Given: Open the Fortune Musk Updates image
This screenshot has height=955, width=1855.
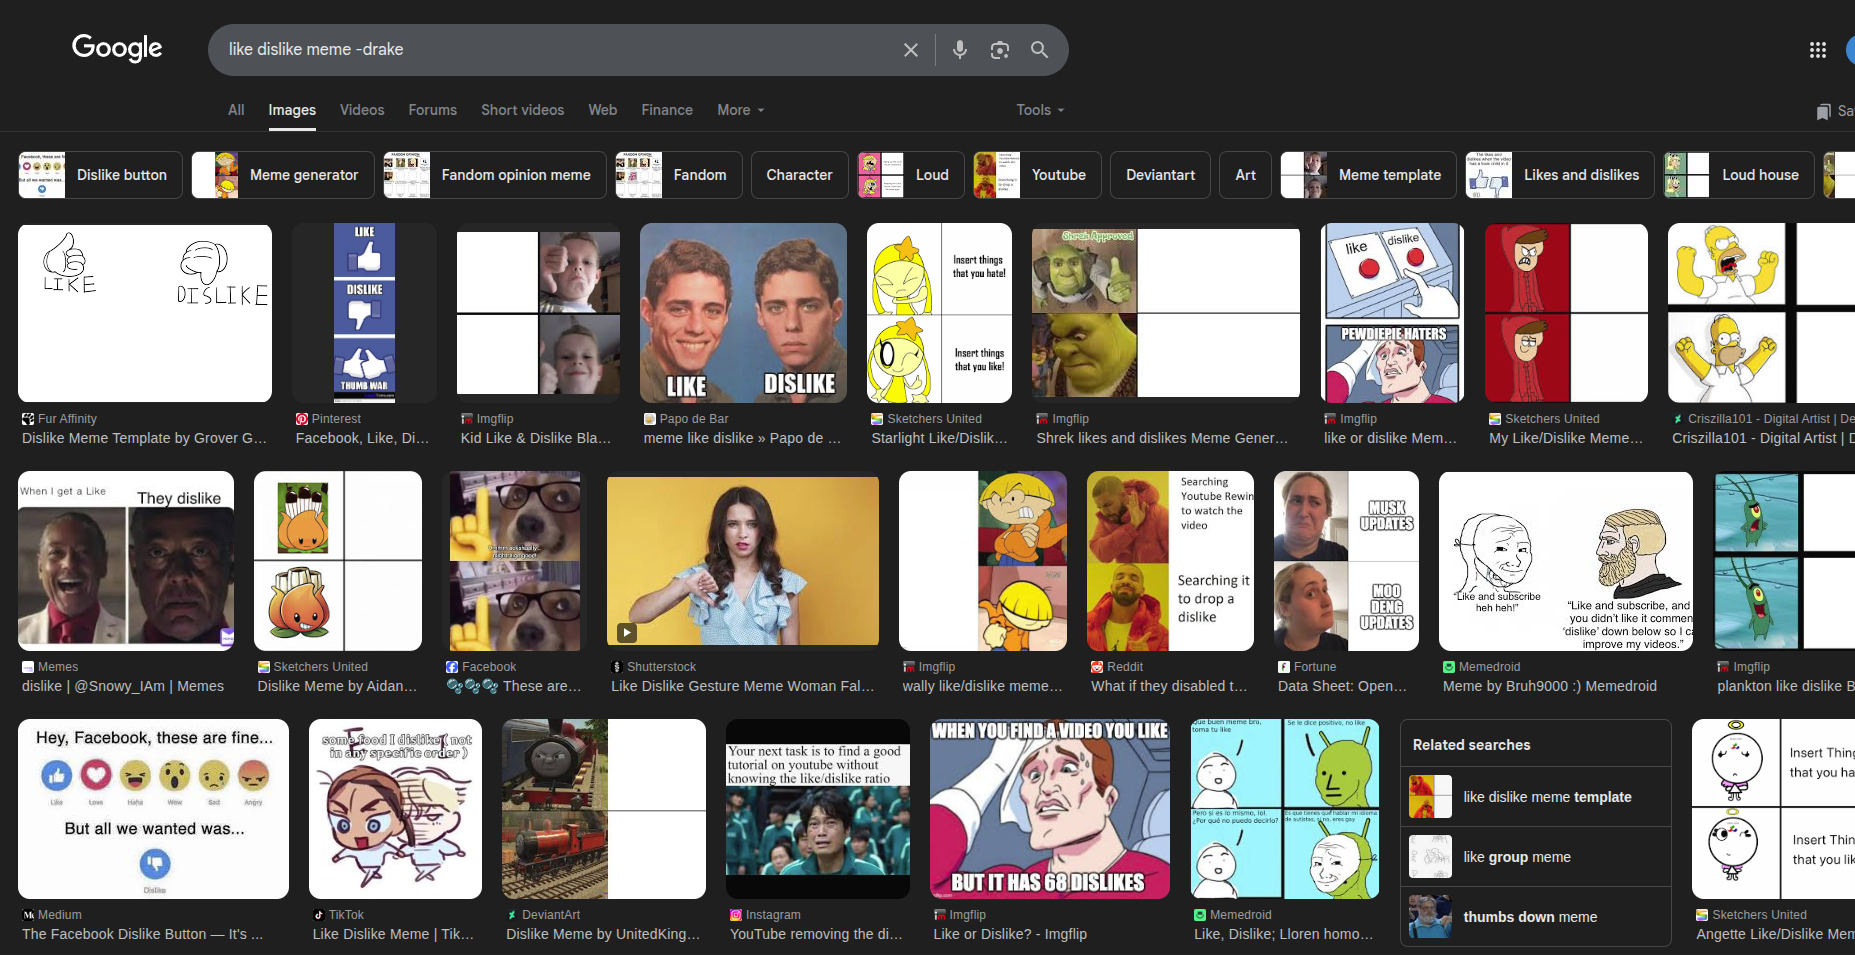Looking at the screenshot, I should pyautogui.click(x=1346, y=561).
